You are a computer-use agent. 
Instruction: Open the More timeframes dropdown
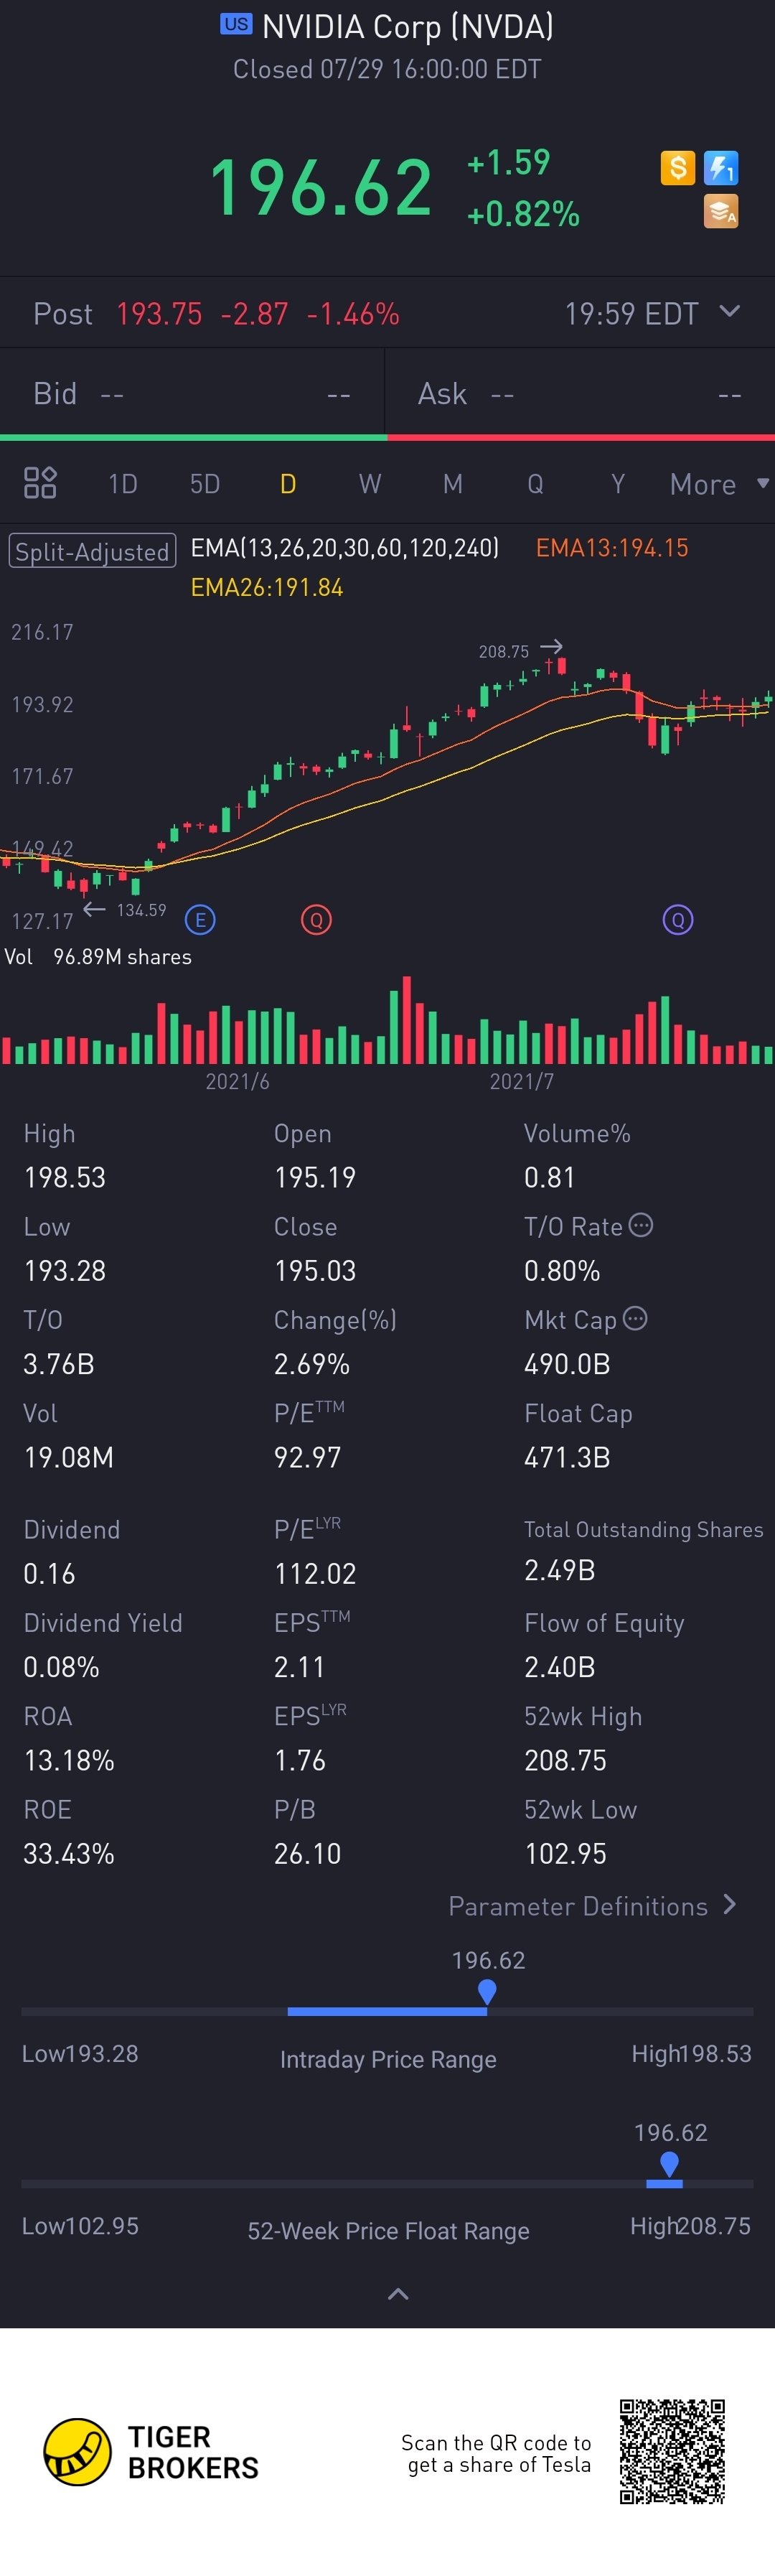(x=718, y=484)
